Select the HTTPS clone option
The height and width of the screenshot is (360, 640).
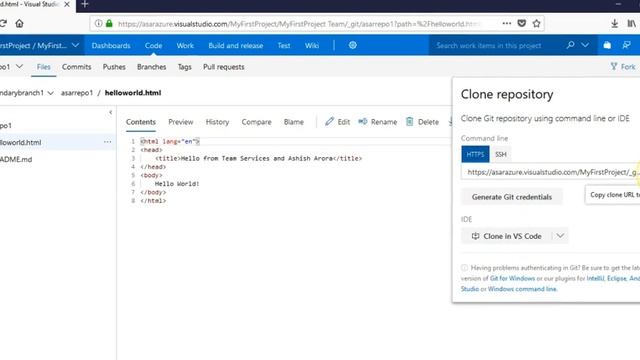475,154
